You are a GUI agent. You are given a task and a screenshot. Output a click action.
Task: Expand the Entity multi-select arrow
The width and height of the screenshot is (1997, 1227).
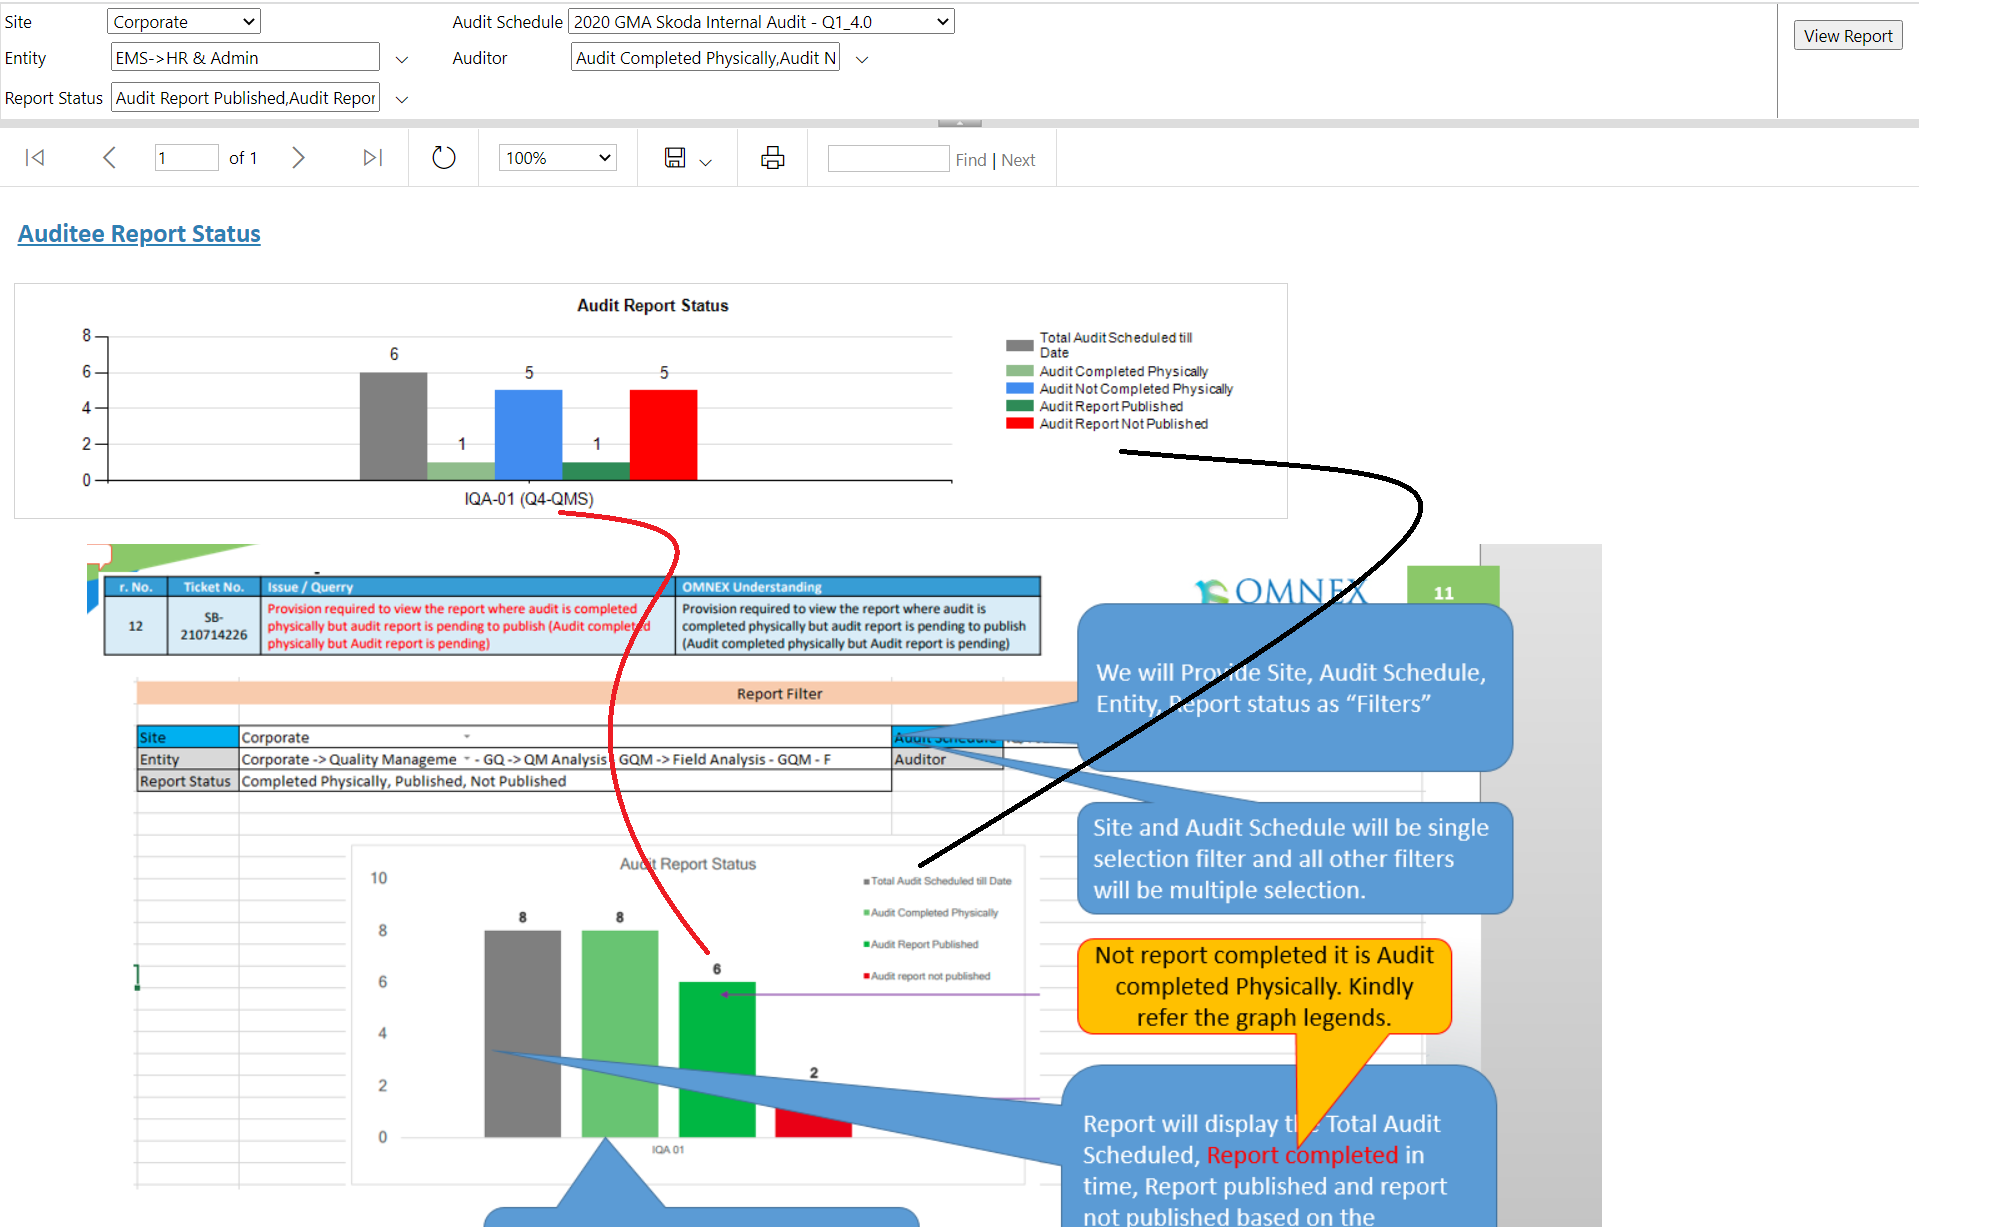(x=402, y=60)
